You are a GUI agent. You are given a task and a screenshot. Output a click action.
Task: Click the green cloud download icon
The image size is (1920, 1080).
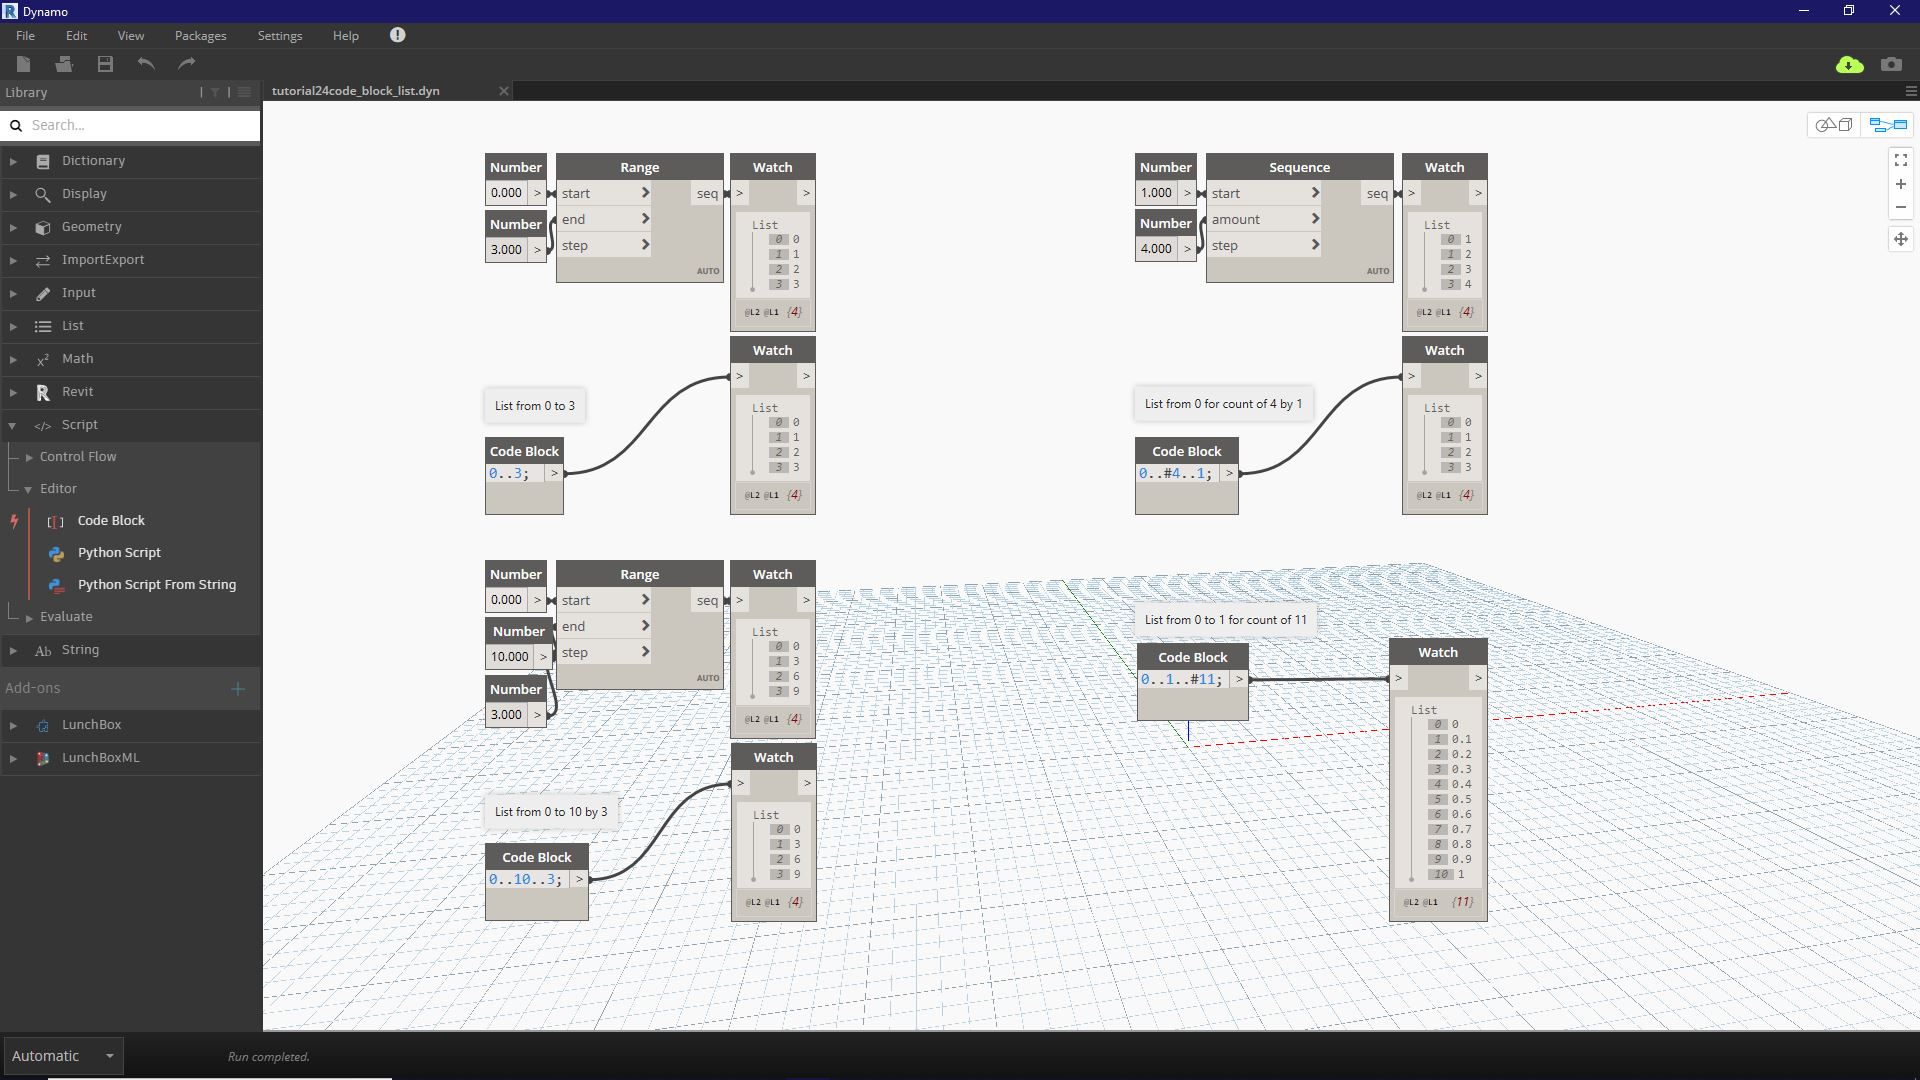(1849, 65)
